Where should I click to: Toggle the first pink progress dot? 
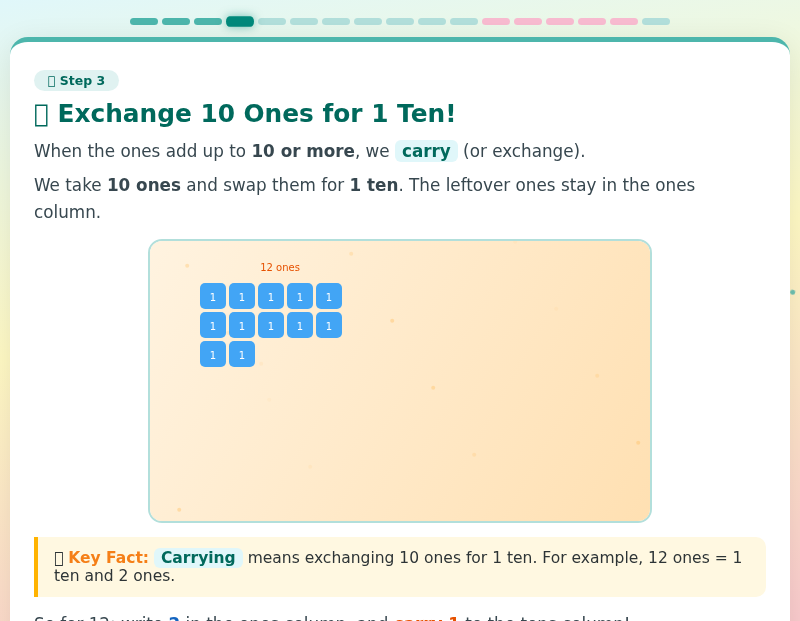[x=496, y=20]
